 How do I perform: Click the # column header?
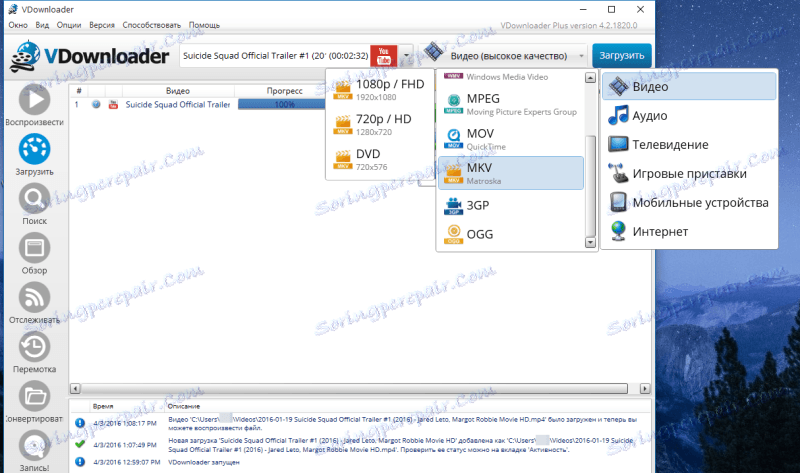[x=79, y=91]
